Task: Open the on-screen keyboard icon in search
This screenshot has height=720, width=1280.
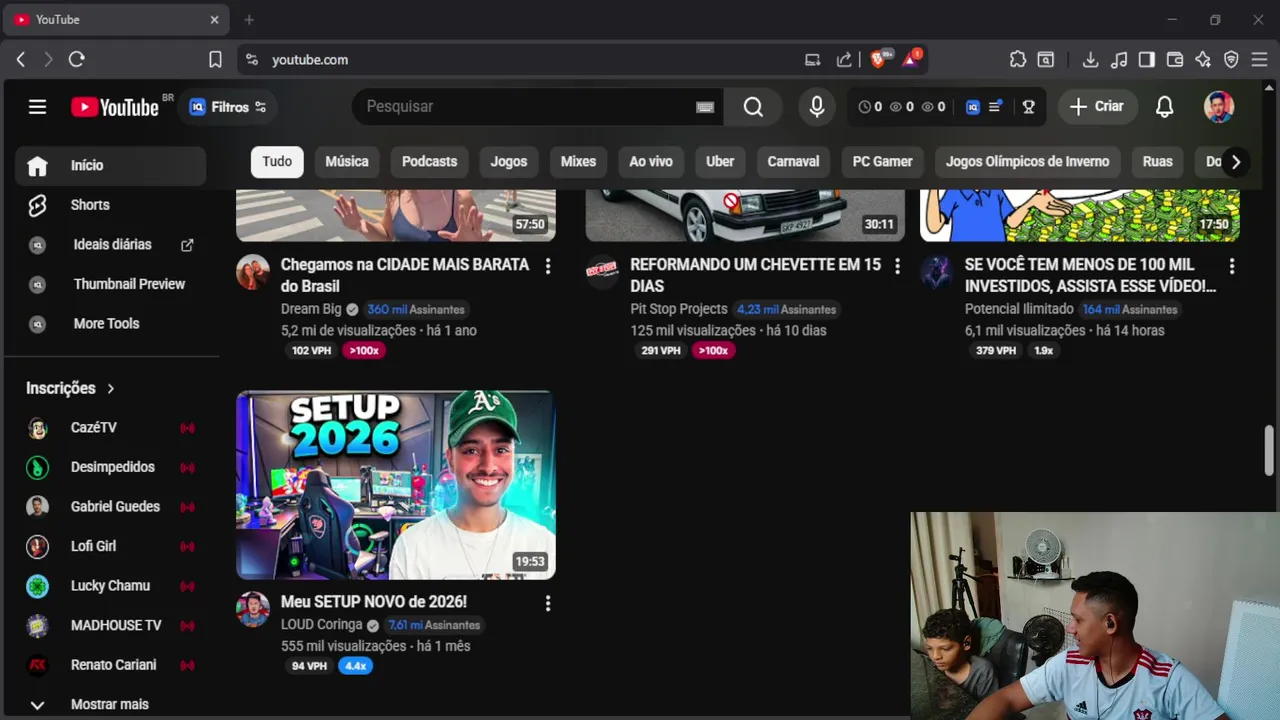Action: click(x=705, y=107)
